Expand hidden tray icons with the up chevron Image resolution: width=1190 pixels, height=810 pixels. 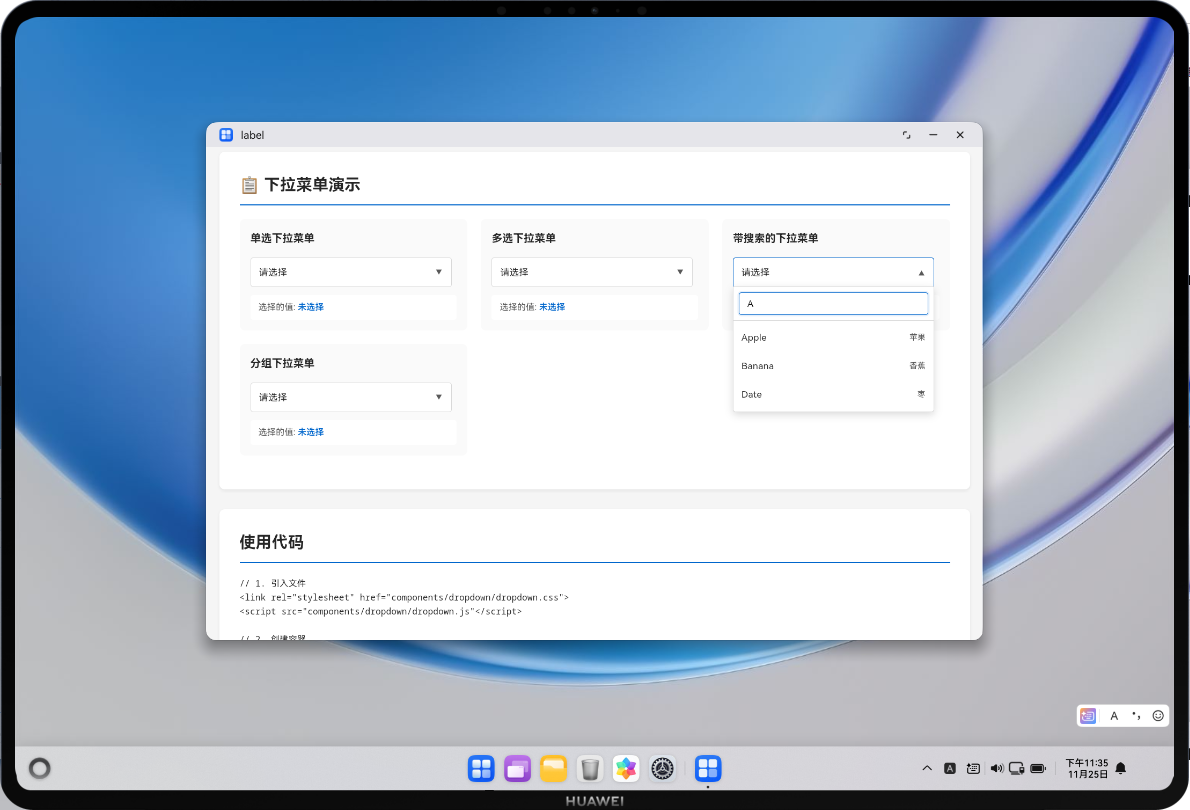(927, 768)
